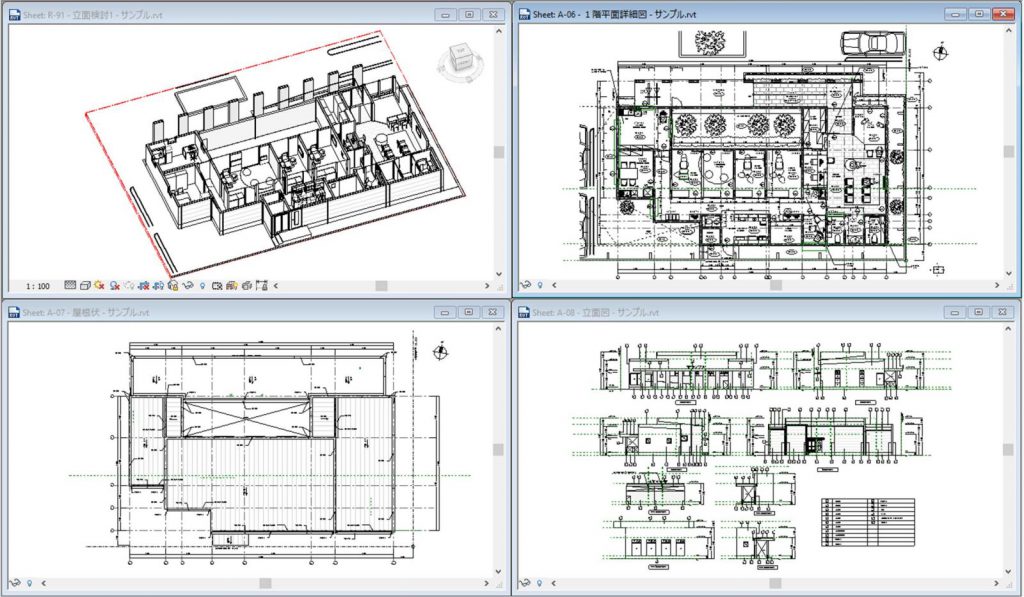Toggle crop region visibility in 3D view
The image size is (1024, 597).
pyautogui.click(x=158, y=285)
